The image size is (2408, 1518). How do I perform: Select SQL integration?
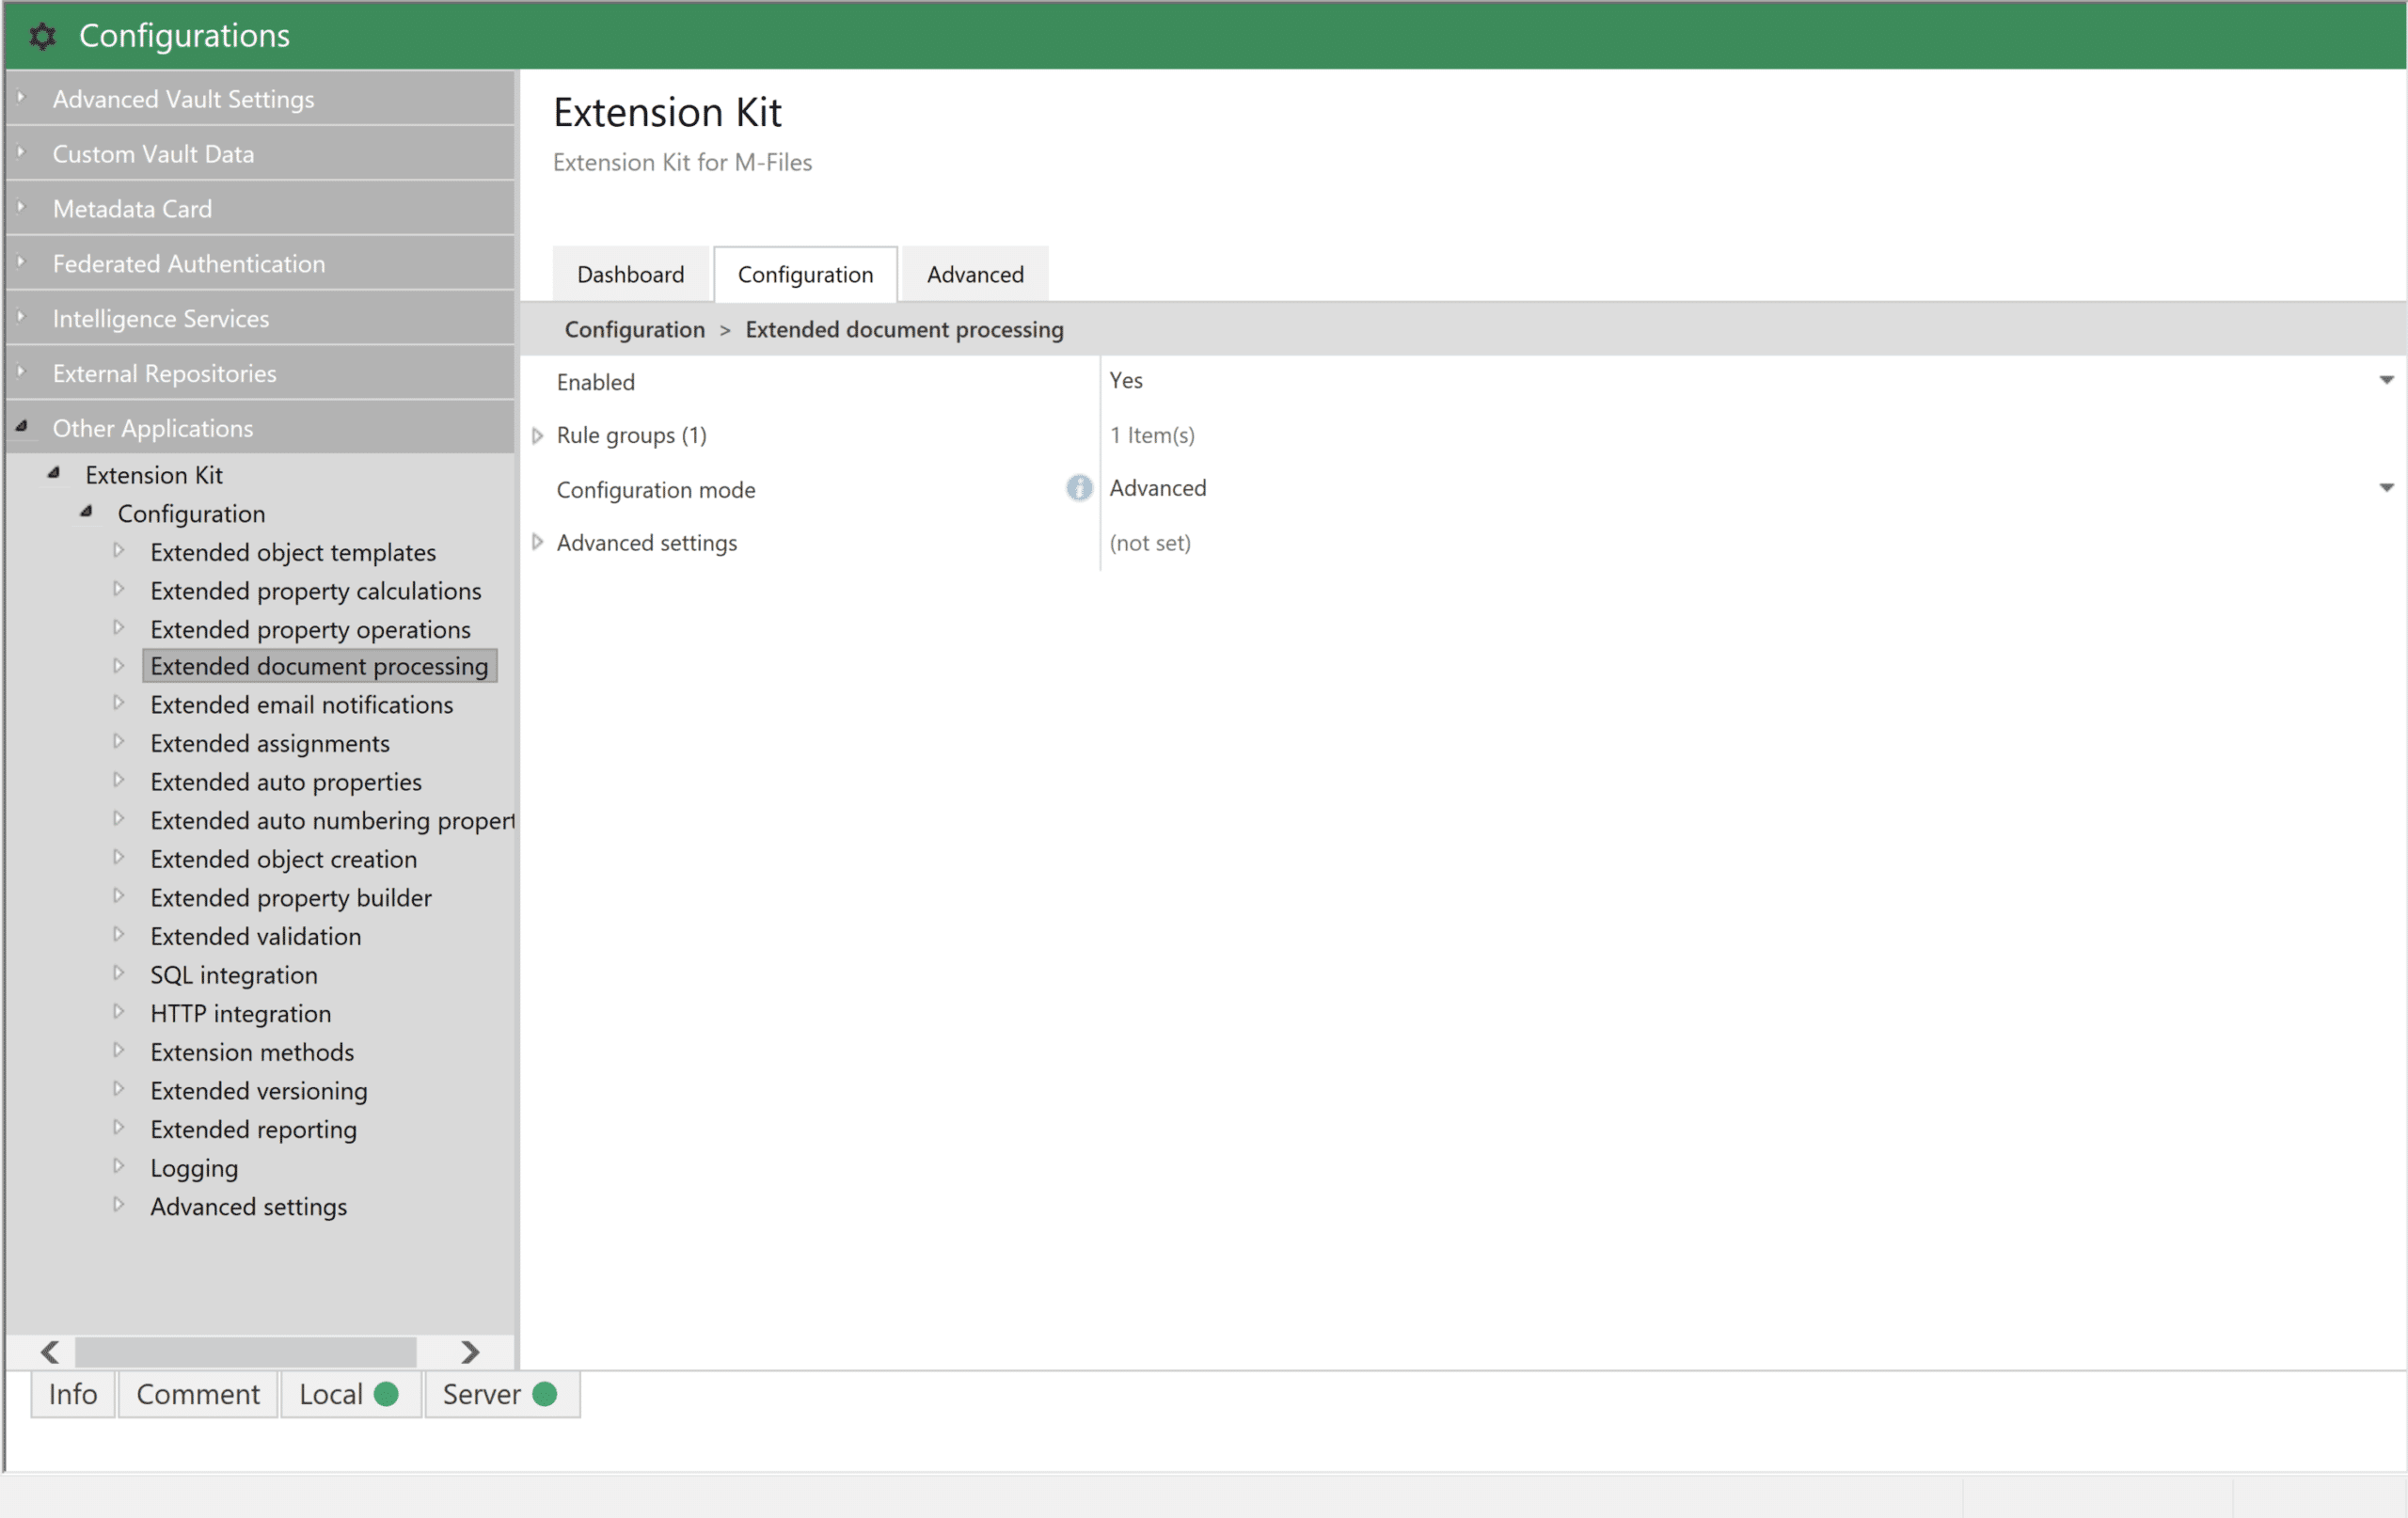(x=234, y=975)
